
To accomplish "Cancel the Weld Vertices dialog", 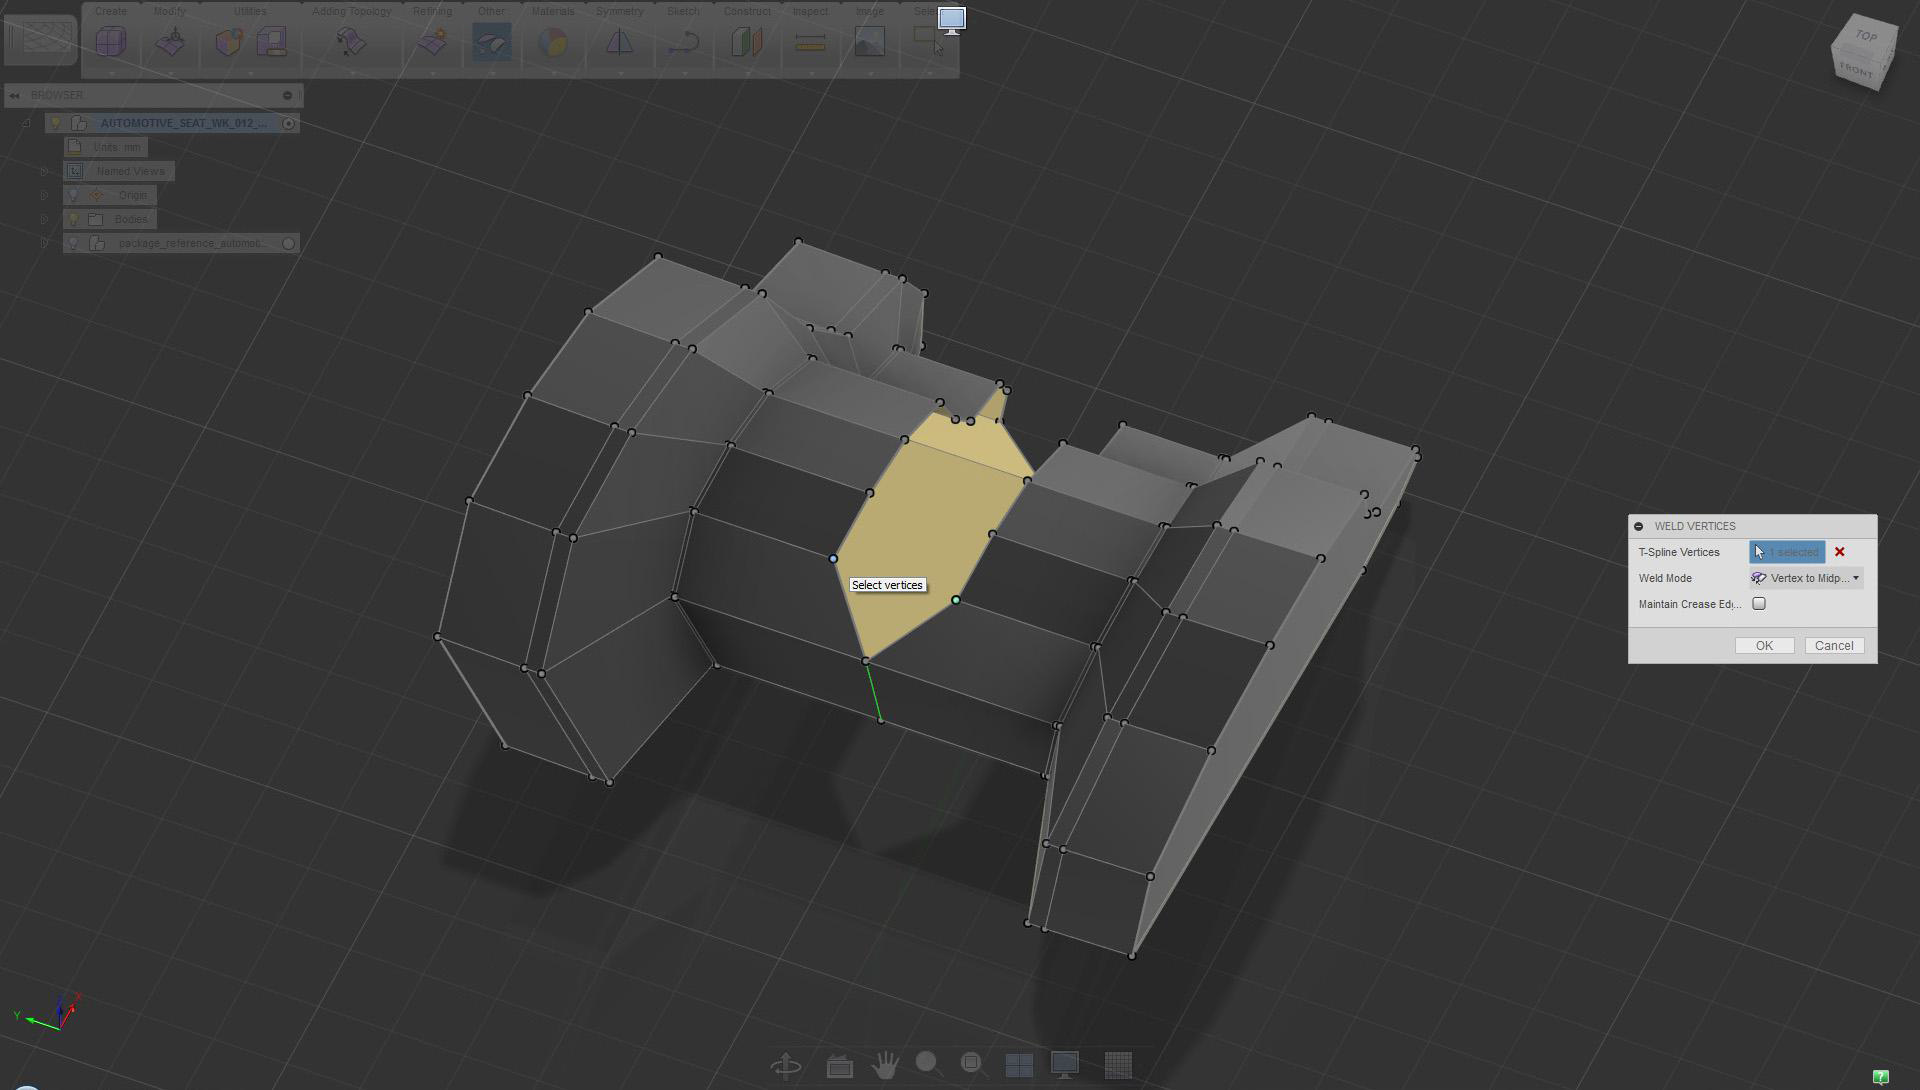I will coord(1833,646).
